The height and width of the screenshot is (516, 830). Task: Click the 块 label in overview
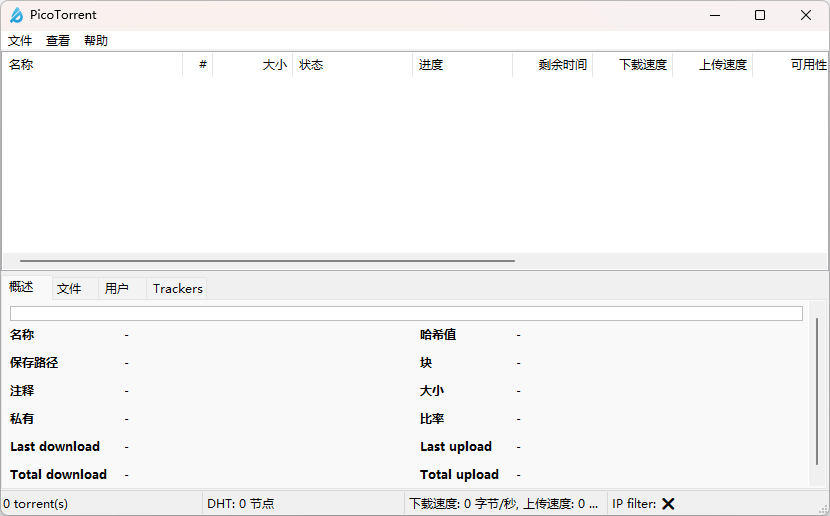[x=426, y=363]
